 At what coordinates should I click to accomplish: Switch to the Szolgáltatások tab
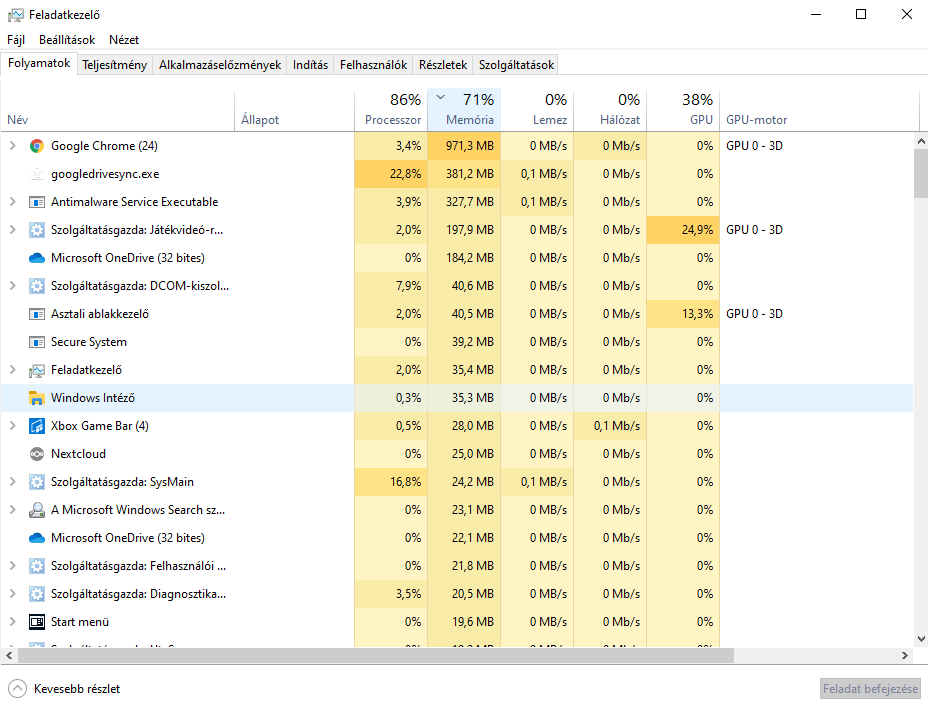[516, 64]
